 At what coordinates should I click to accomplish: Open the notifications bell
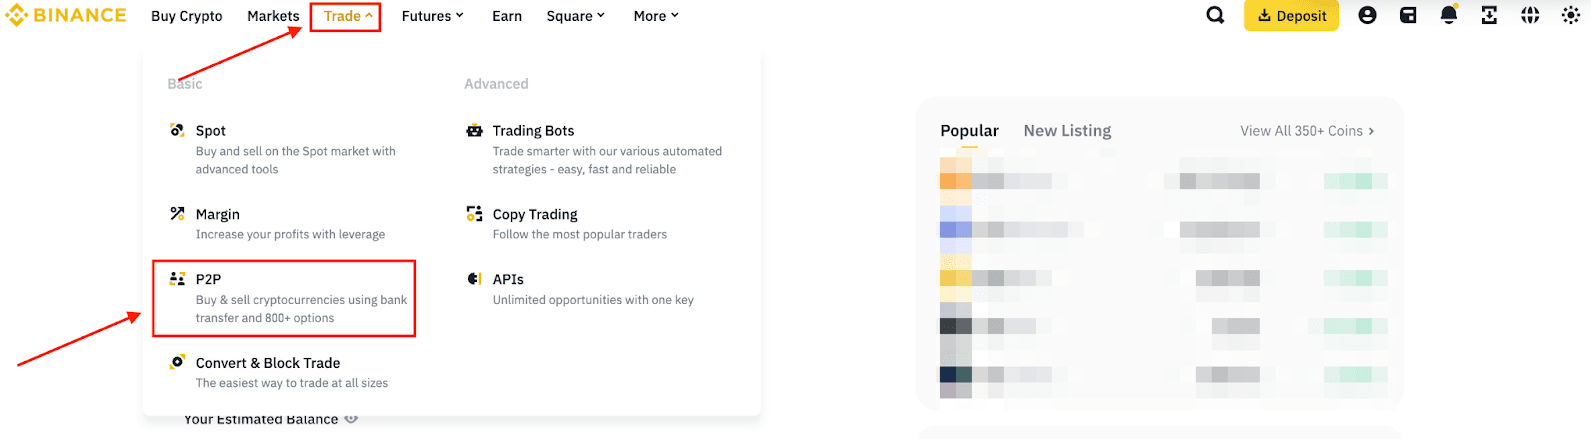point(1448,16)
